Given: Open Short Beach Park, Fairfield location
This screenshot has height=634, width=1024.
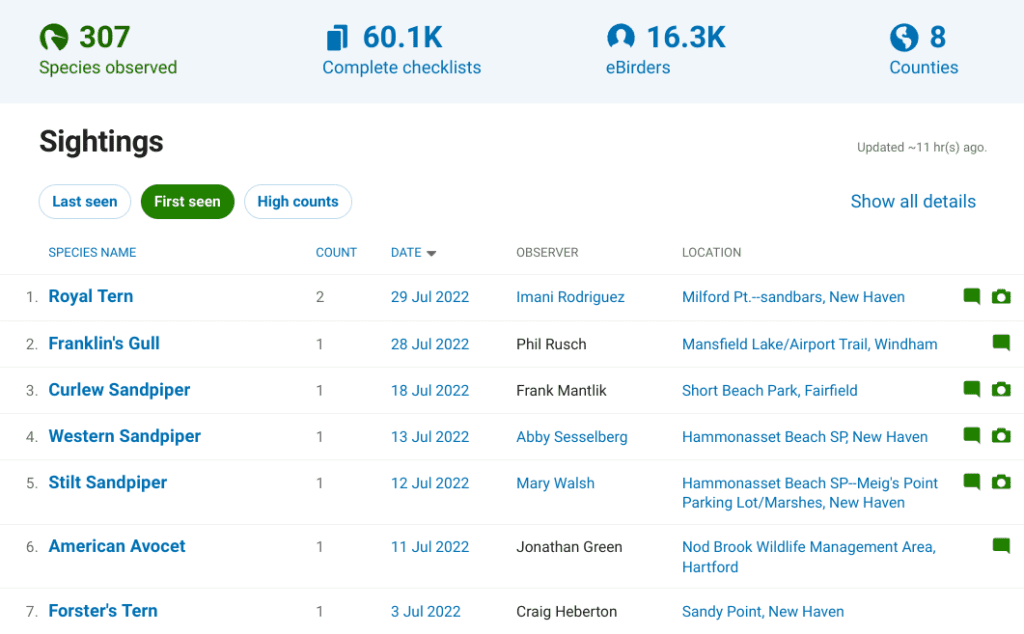Looking at the screenshot, I should click(769, 390).
